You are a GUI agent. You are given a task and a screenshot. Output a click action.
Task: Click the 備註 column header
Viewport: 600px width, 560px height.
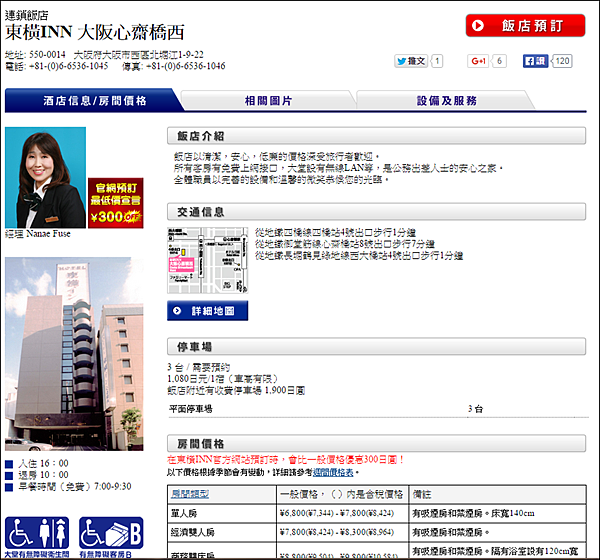point(497,494)
